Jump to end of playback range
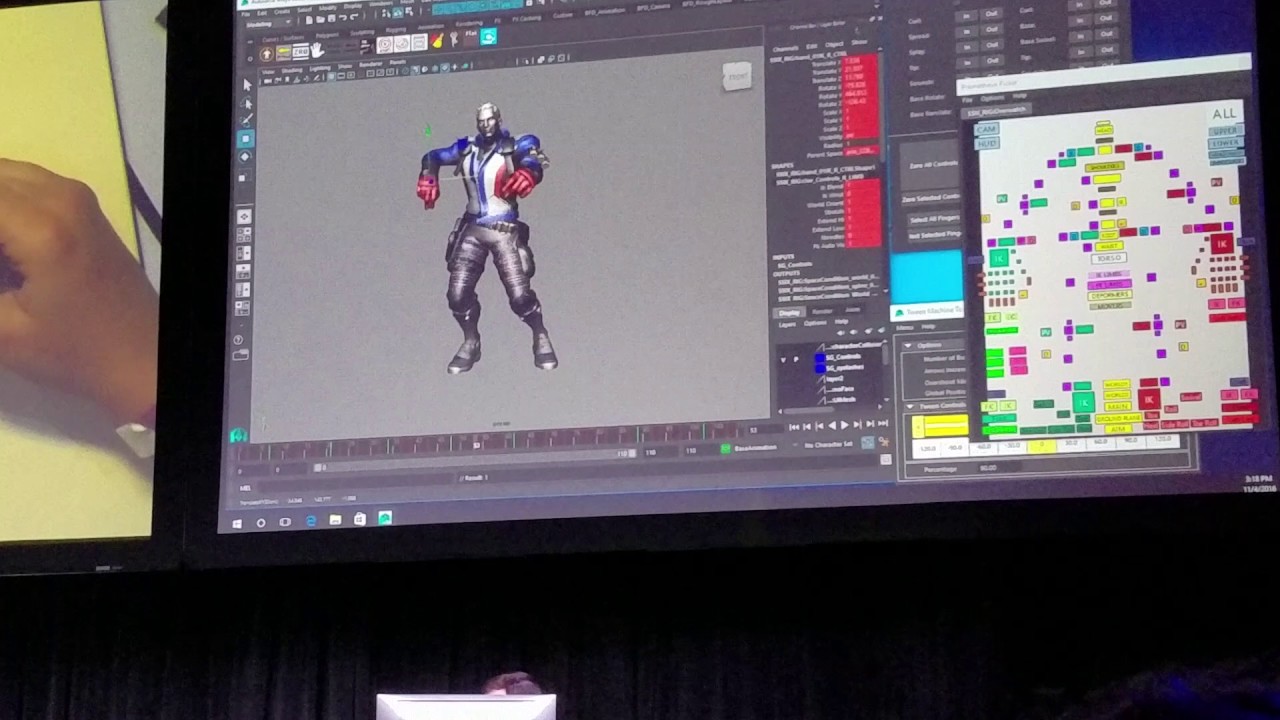 (881, 424)
